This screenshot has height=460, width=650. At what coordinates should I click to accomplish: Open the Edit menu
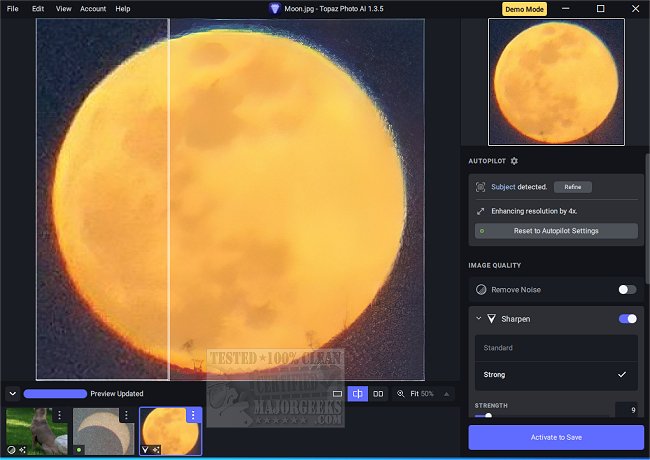pos(38,9)
